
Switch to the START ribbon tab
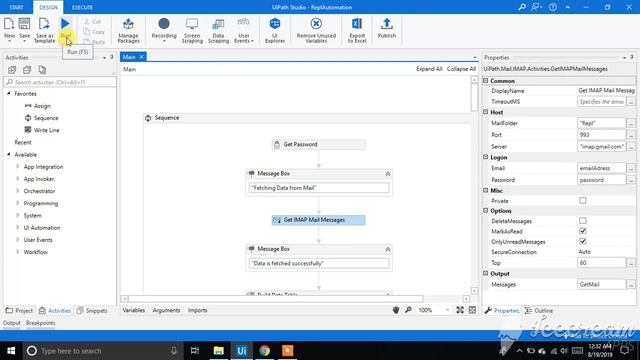(16, 7)
